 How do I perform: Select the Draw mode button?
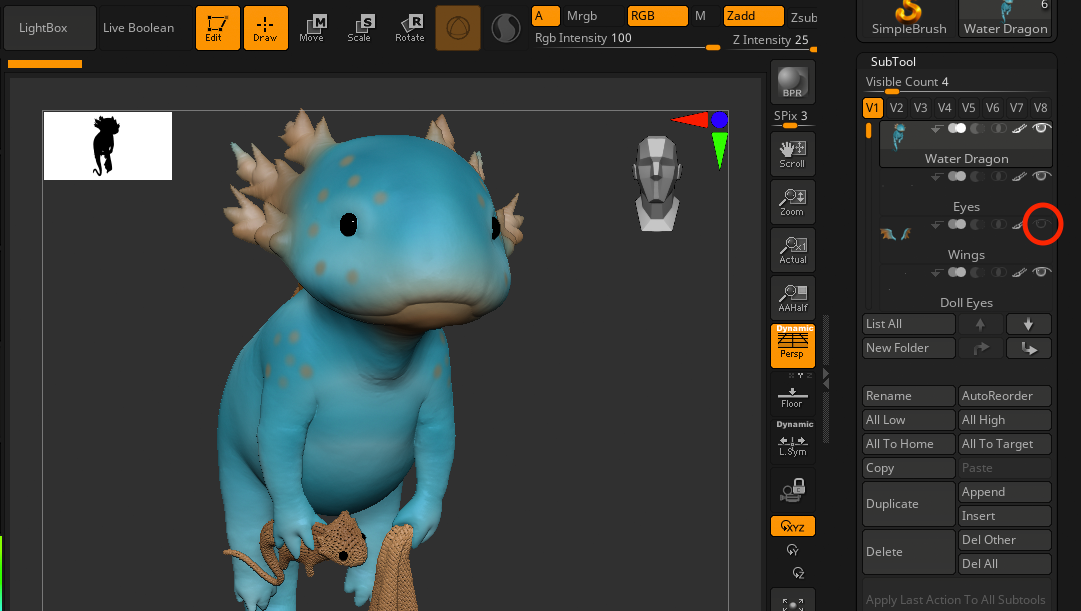click(265, 28)
